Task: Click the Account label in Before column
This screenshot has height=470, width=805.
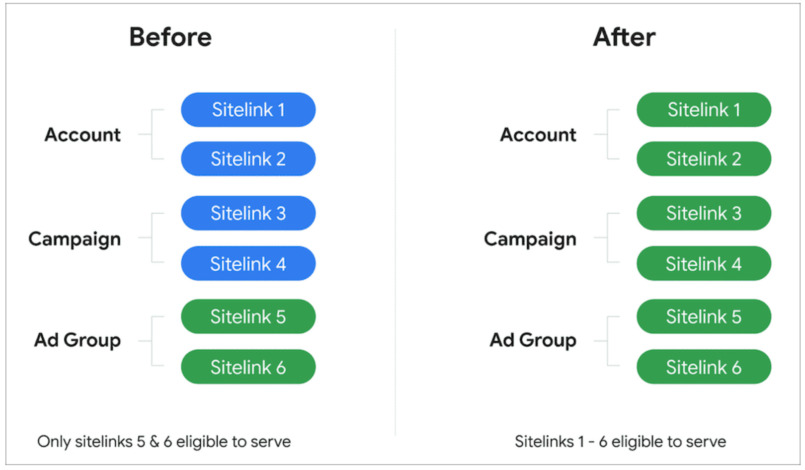Action: click(83, 135)
